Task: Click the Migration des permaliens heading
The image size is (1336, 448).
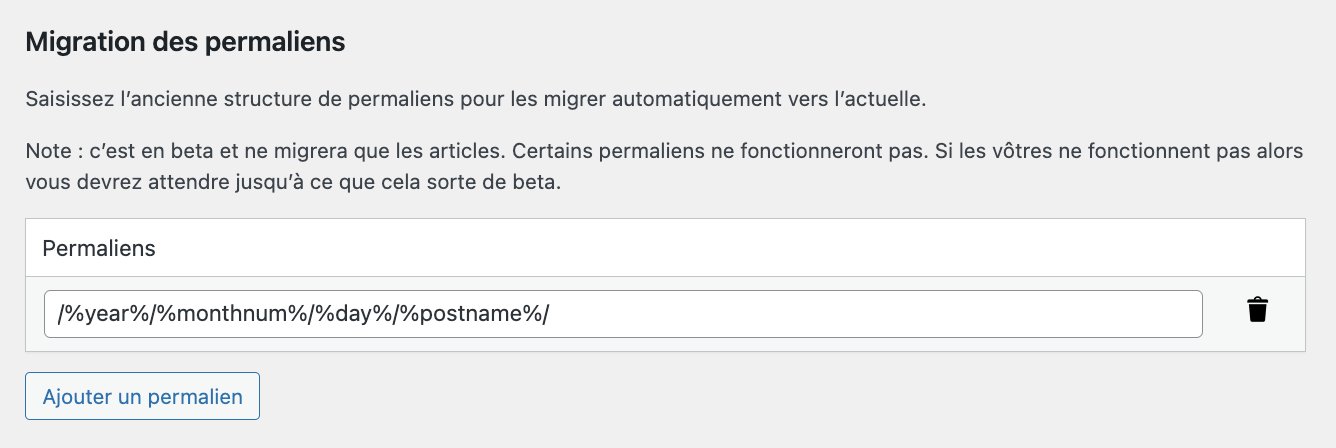Action: coord(185,42)
